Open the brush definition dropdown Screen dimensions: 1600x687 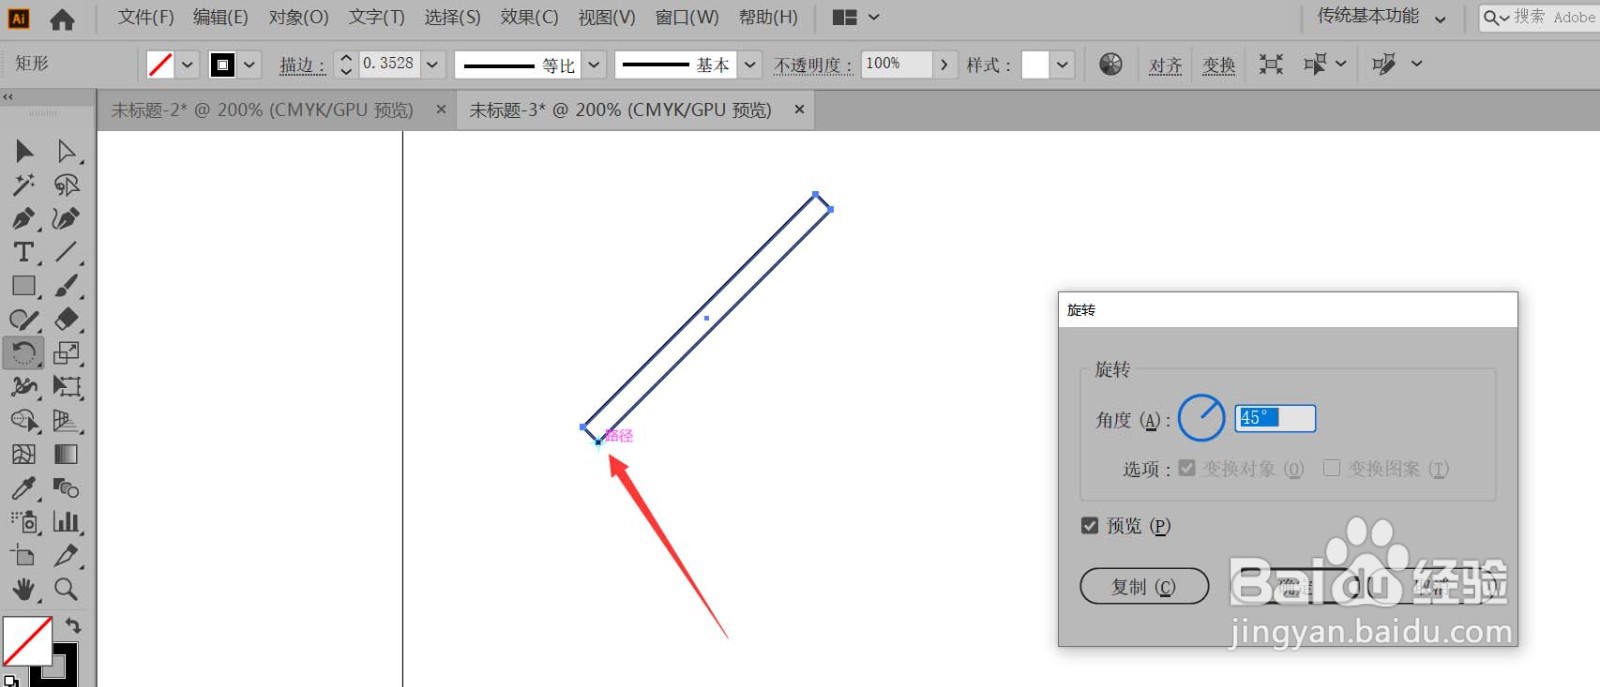tap(750, 65)
